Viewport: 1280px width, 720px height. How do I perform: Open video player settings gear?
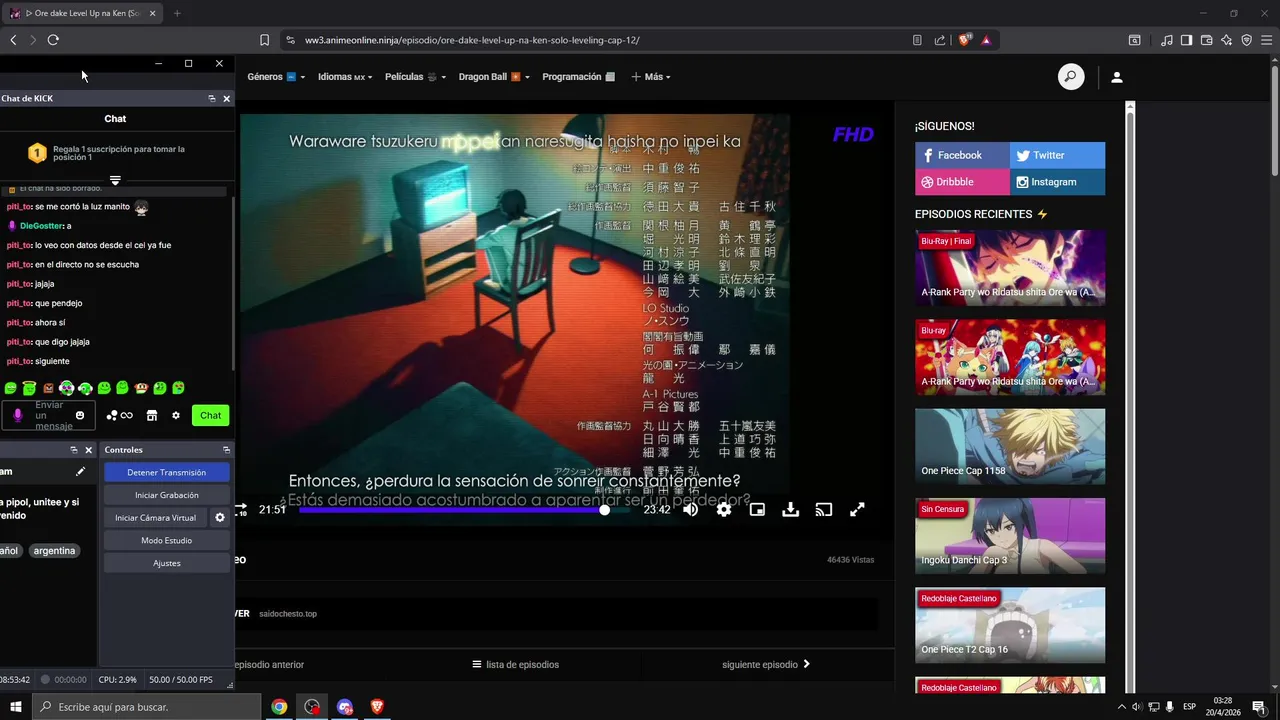coord(724,510)
